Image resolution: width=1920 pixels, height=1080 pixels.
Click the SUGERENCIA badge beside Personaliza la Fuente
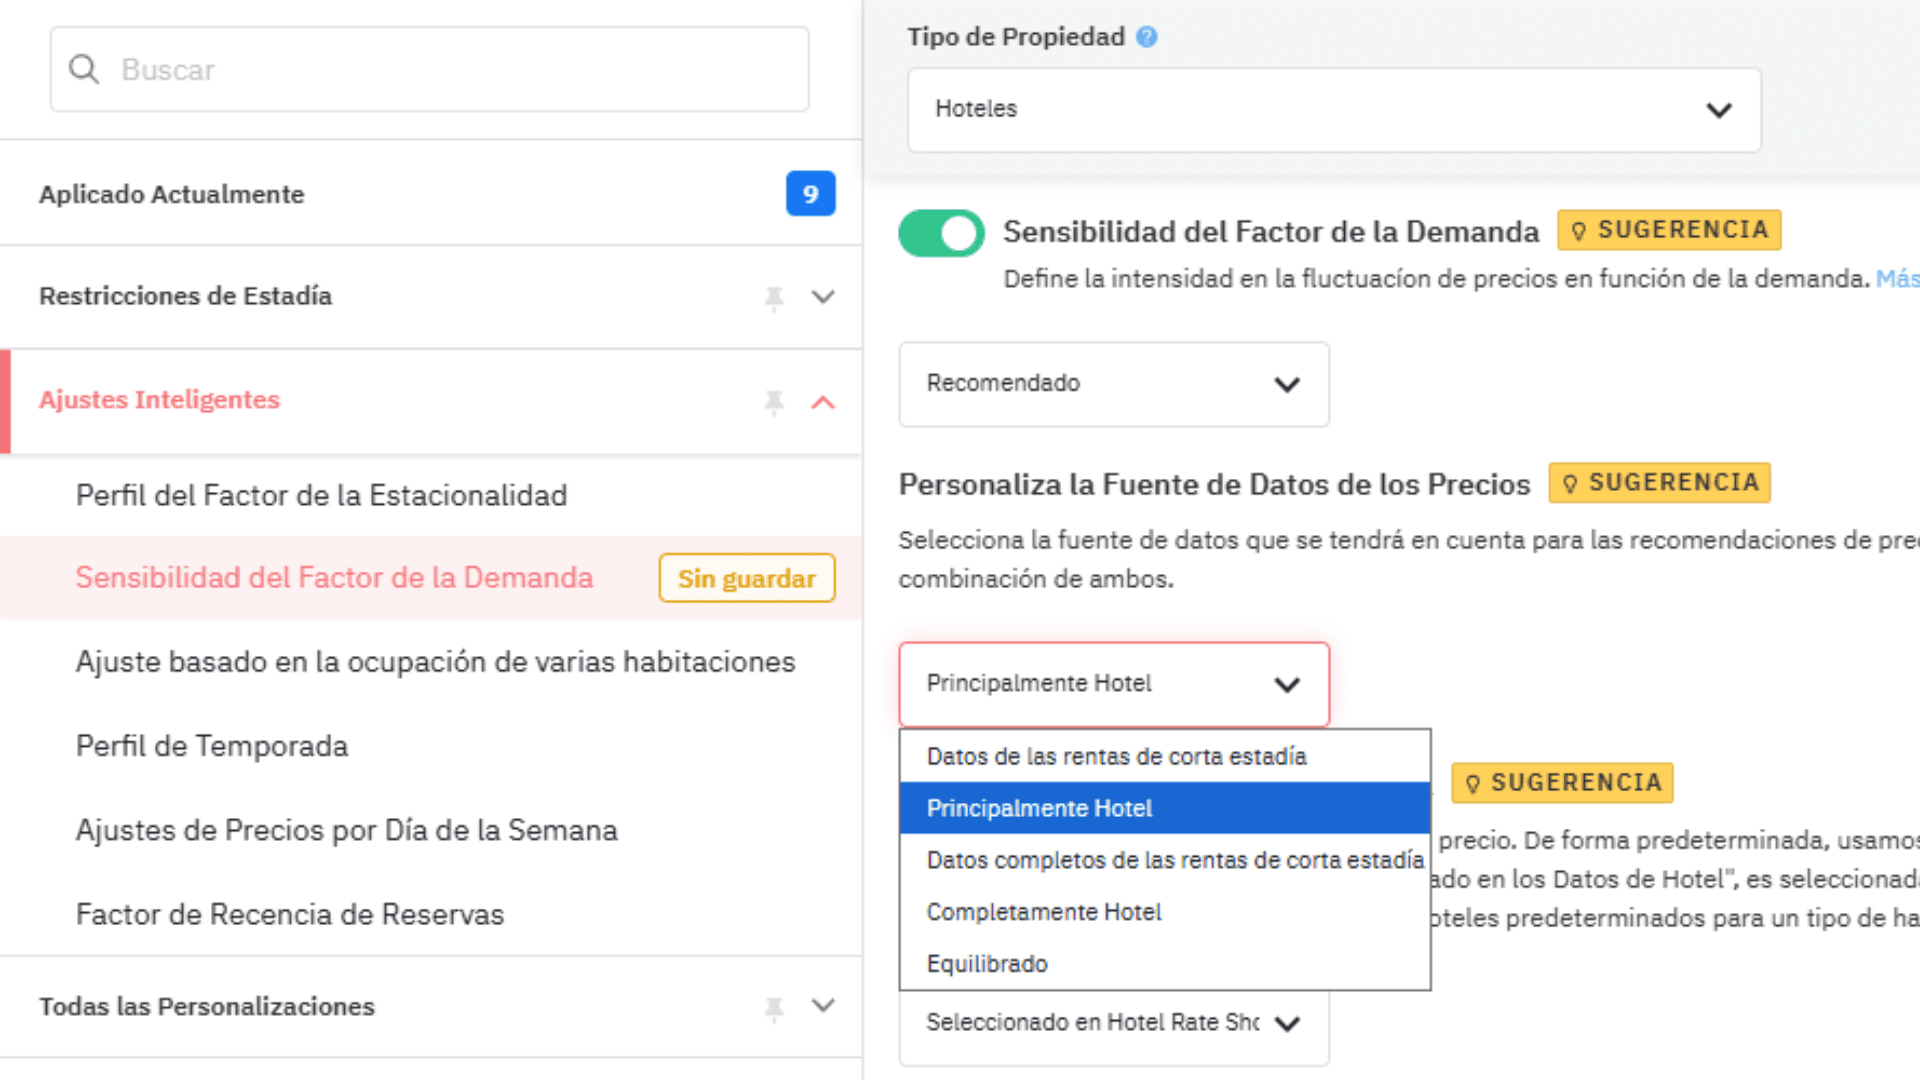coord(1659,483)
